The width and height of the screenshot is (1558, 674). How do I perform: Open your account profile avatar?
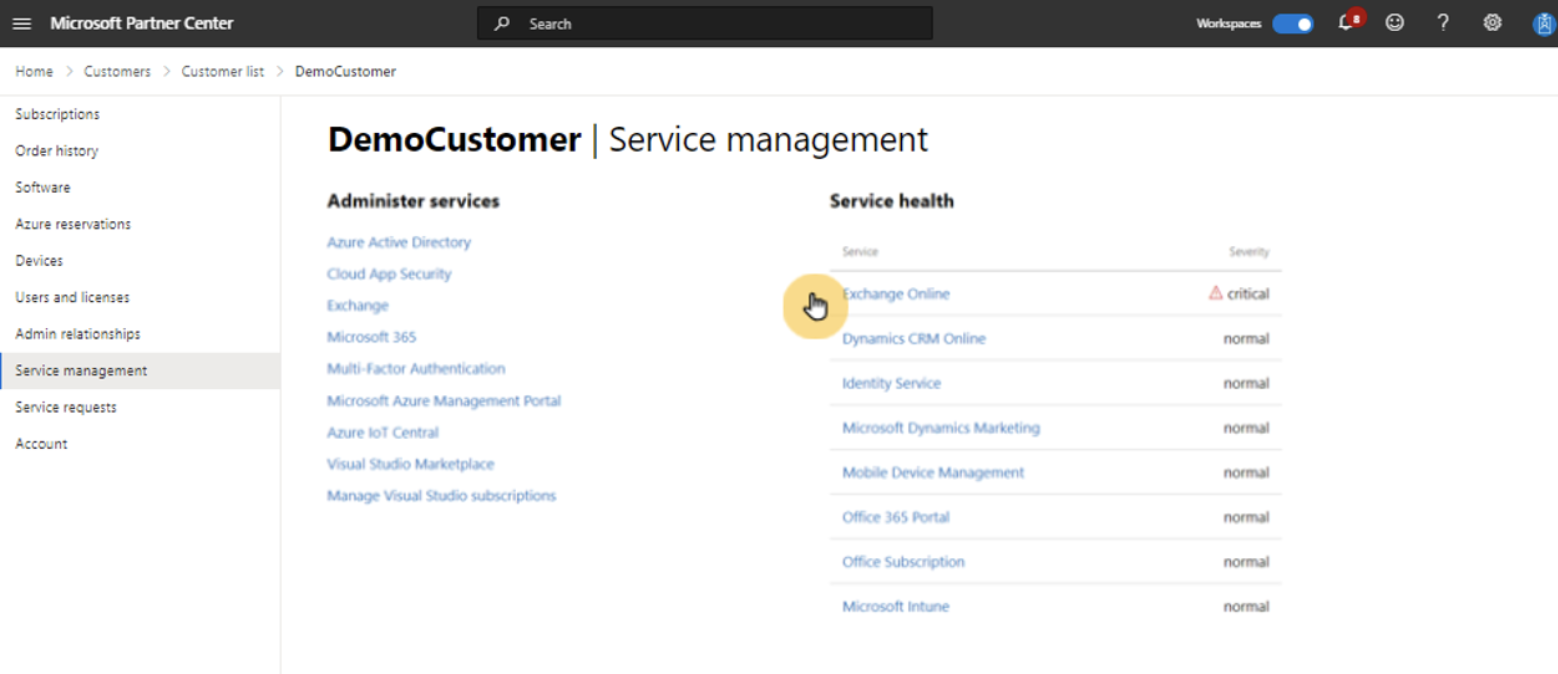(1540, 23)
